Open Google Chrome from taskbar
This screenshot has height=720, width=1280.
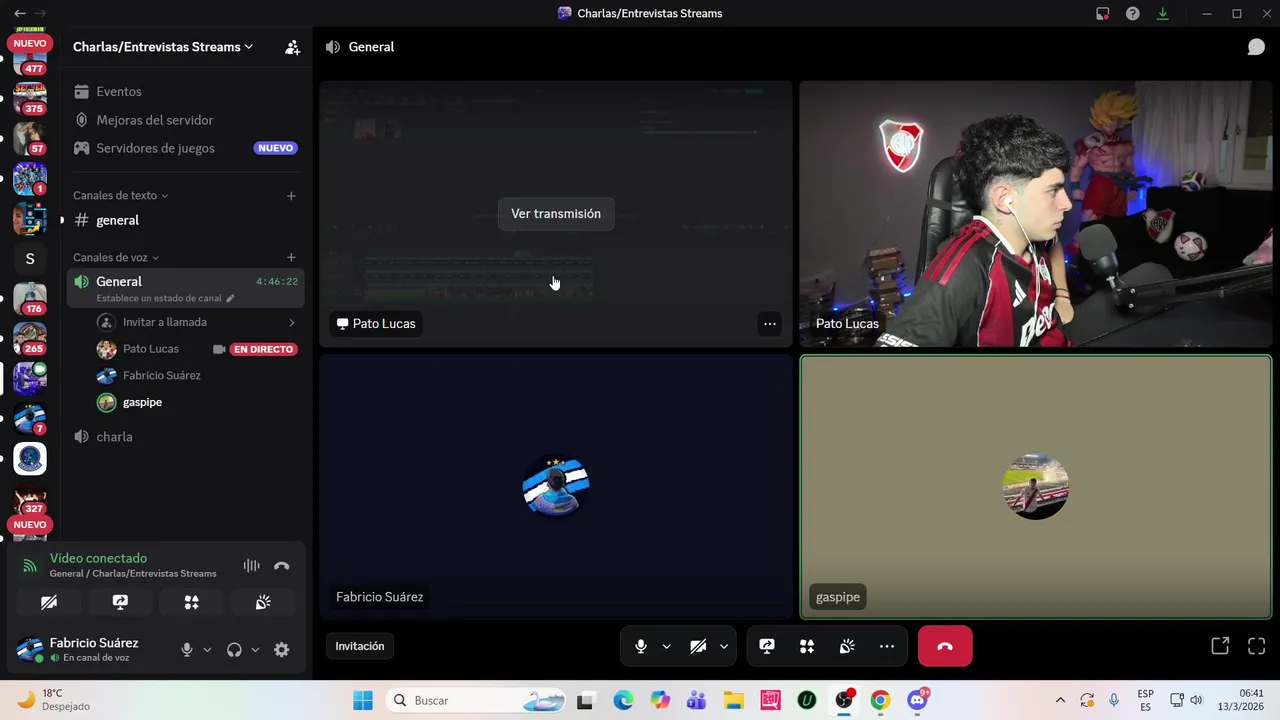(x=880, y=700)
